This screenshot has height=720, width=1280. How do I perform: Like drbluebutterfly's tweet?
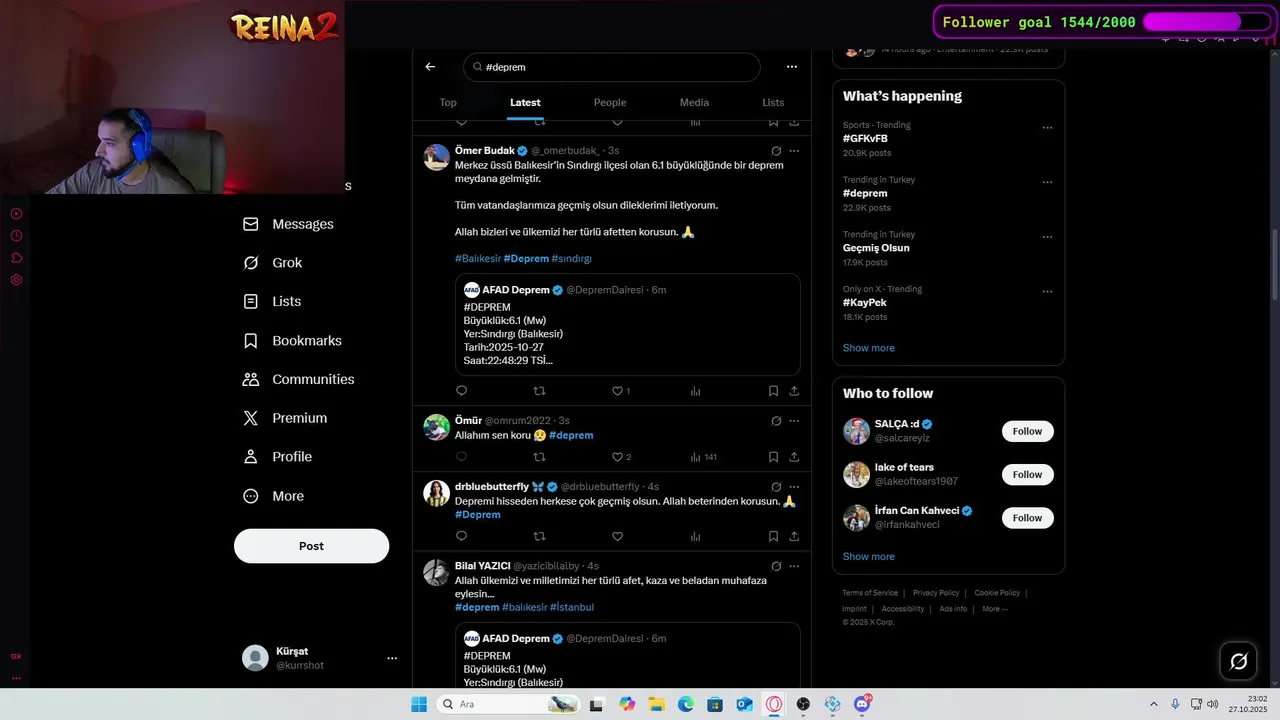(x=617, y=537)
